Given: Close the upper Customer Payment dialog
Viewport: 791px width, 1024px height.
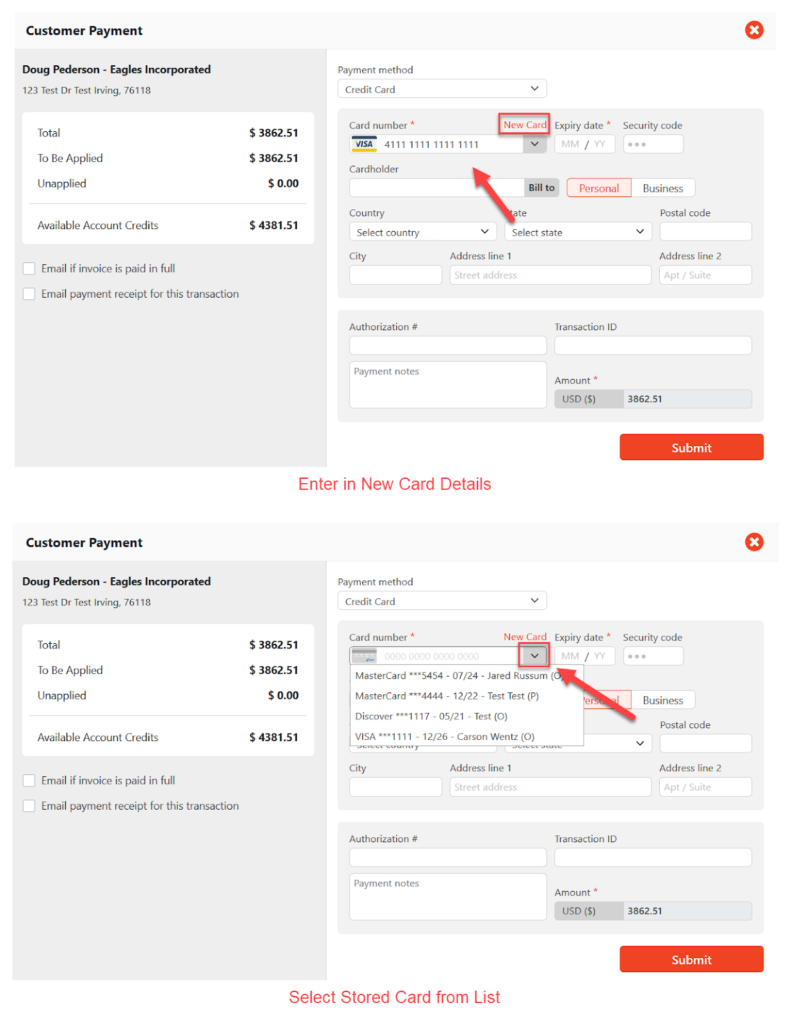Looking at the screenshot, I should click(x=754, y=30).
